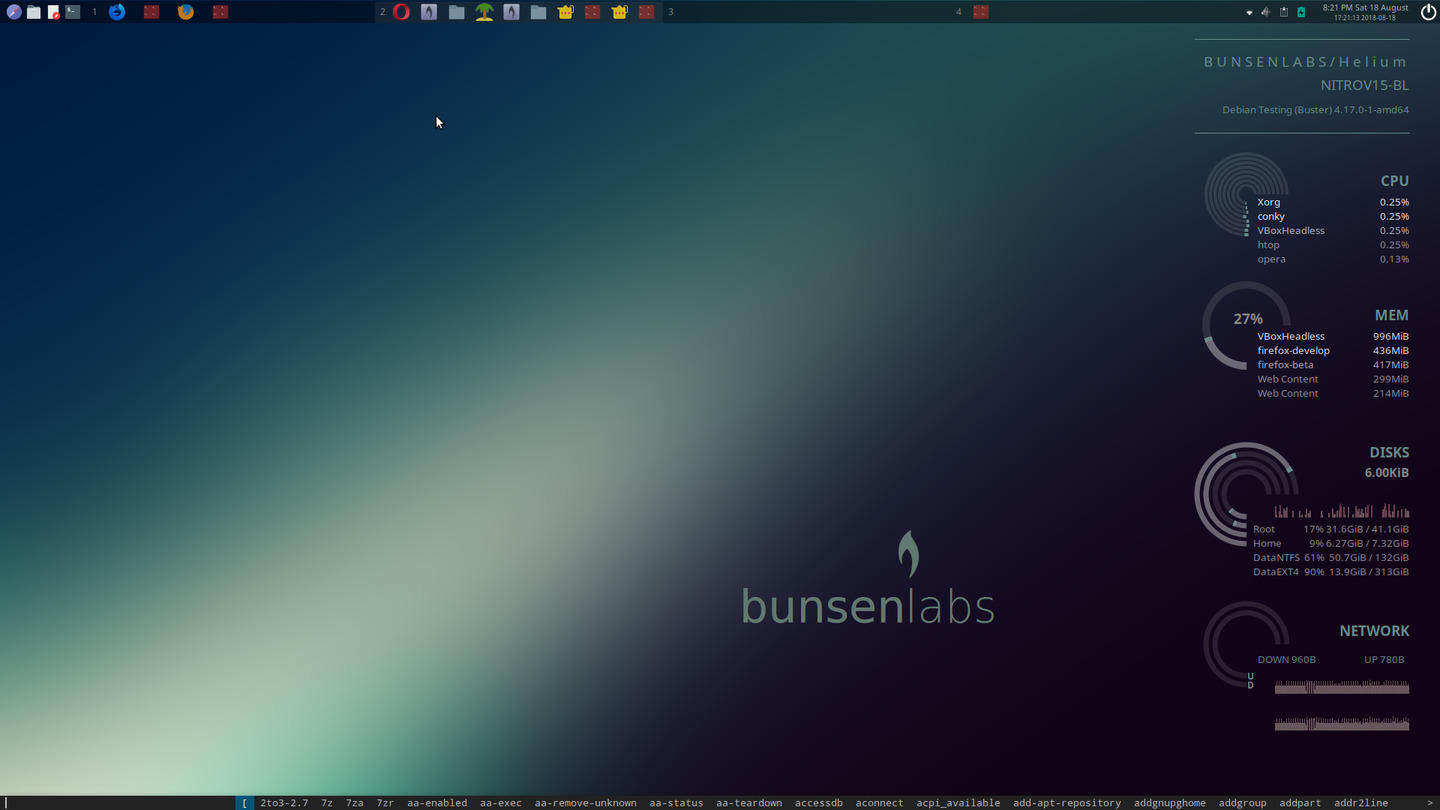
Task: Switch to workspace 2
Action: tap(382, 12)
